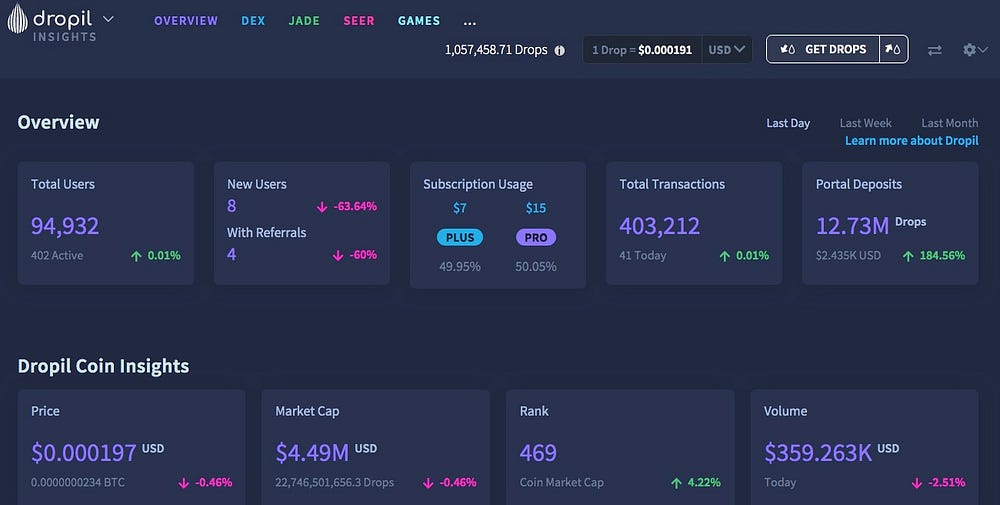
Task: Click the $2.435K USD text
Action: click(848, 255)
